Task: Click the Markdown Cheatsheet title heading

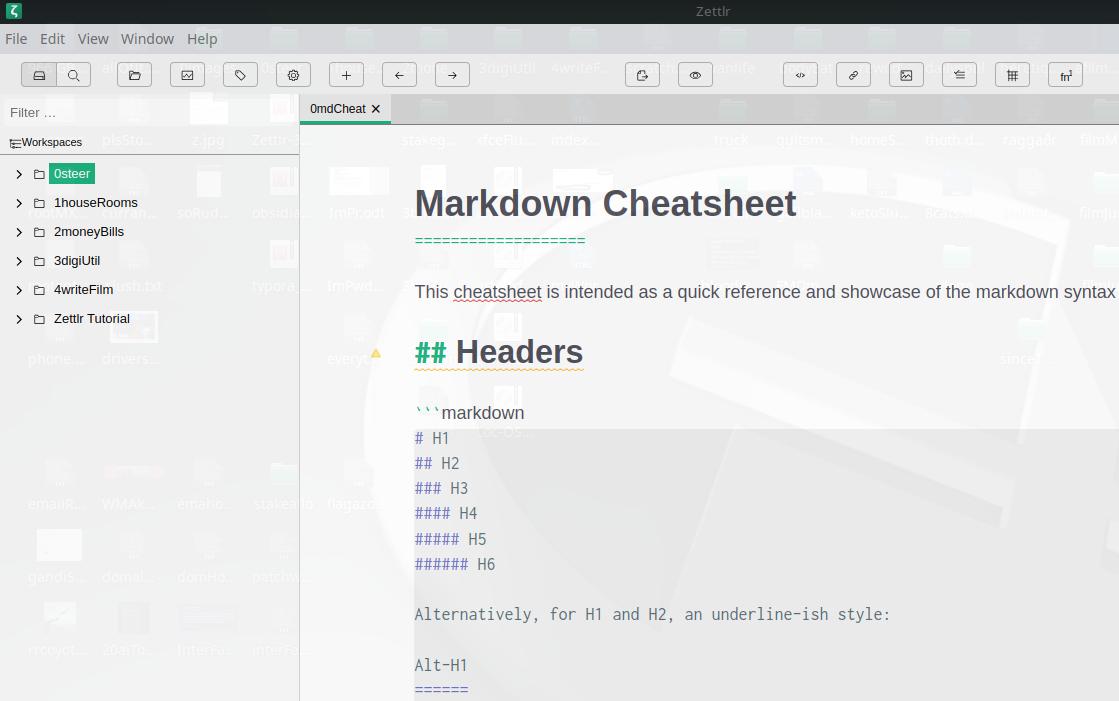Action: coord(605,203)
